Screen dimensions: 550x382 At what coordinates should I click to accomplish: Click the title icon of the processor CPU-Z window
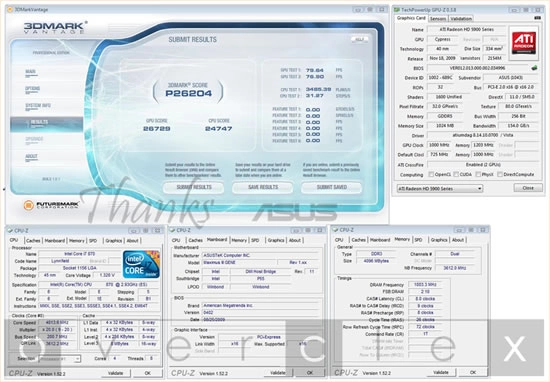[10, 230]
